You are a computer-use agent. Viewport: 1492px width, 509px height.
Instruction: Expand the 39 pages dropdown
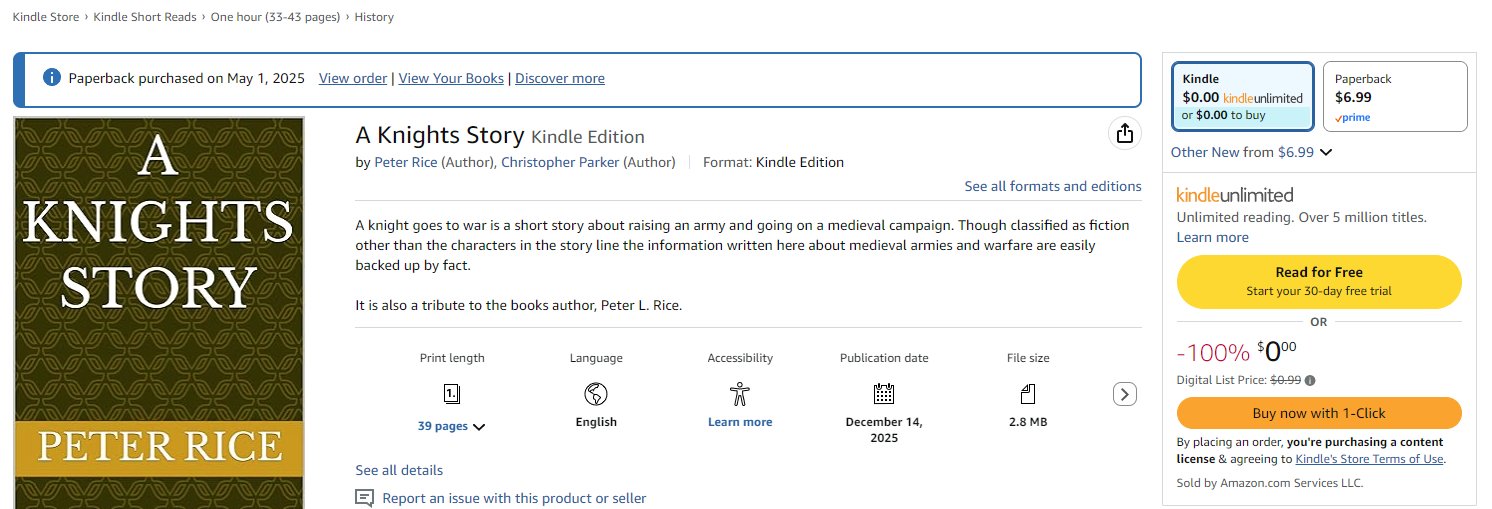(x=452, y=426)
